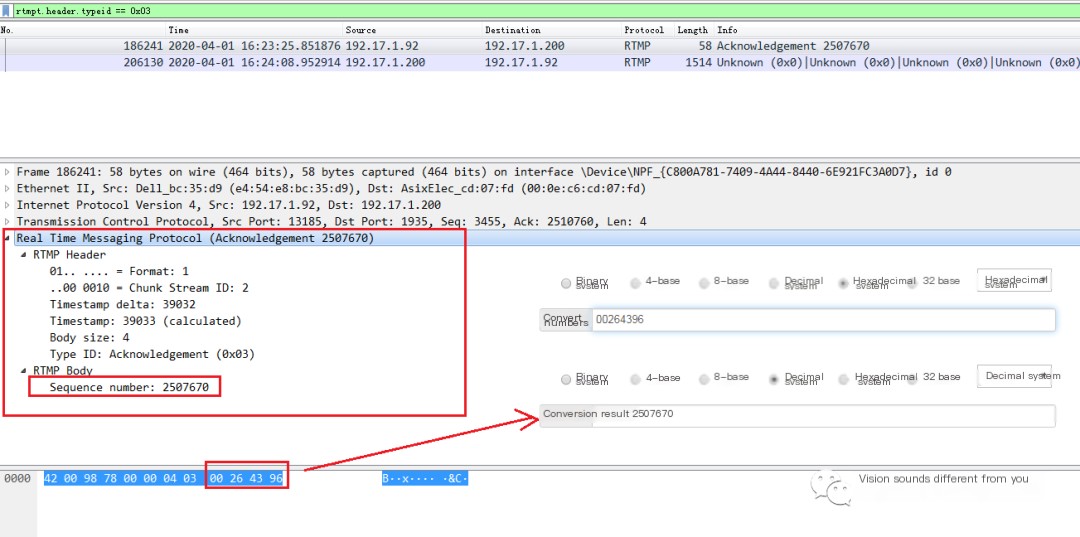This screenshot has height=537, width=1080.
Task: Choose Binary system in the target base row
Action: (x=566, y=379)
